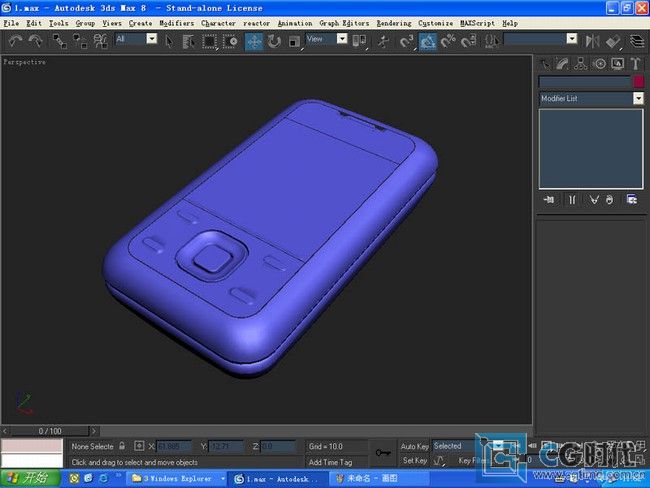Toggle Show End Result button
650x488 pixels.
click(572, 200)
